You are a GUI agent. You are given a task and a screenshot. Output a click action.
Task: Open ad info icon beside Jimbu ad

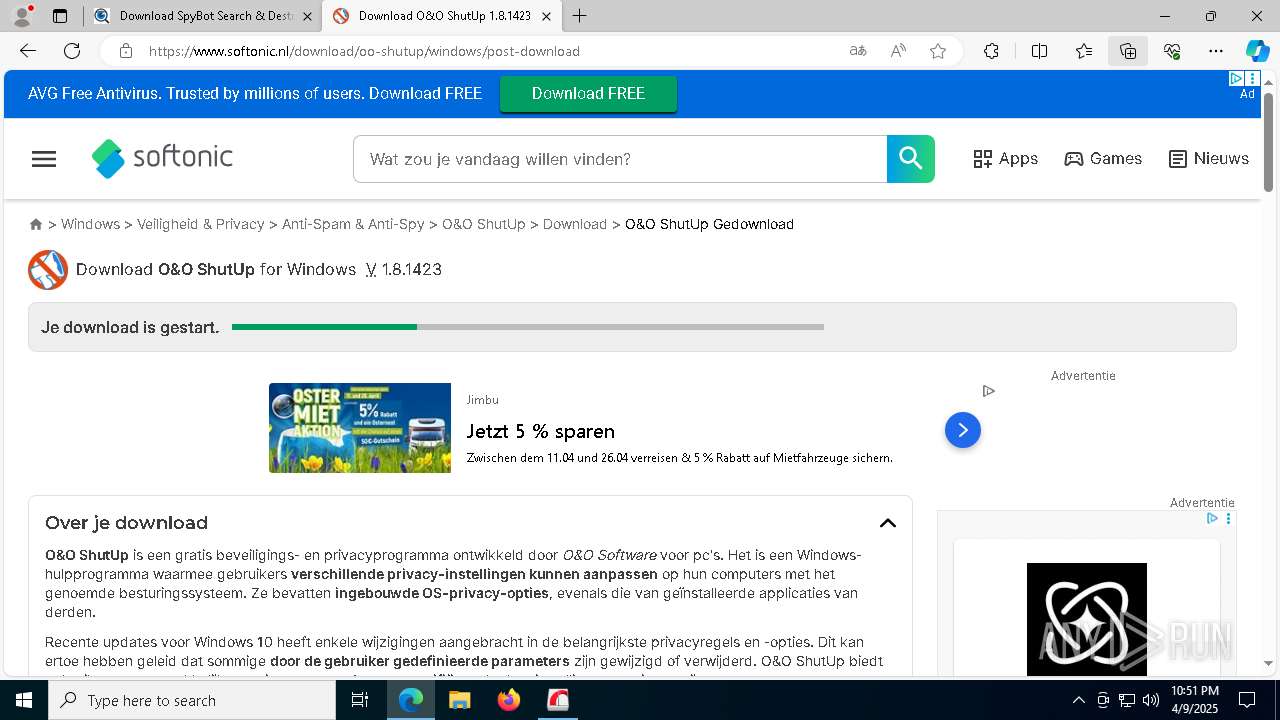coord(988,391)
